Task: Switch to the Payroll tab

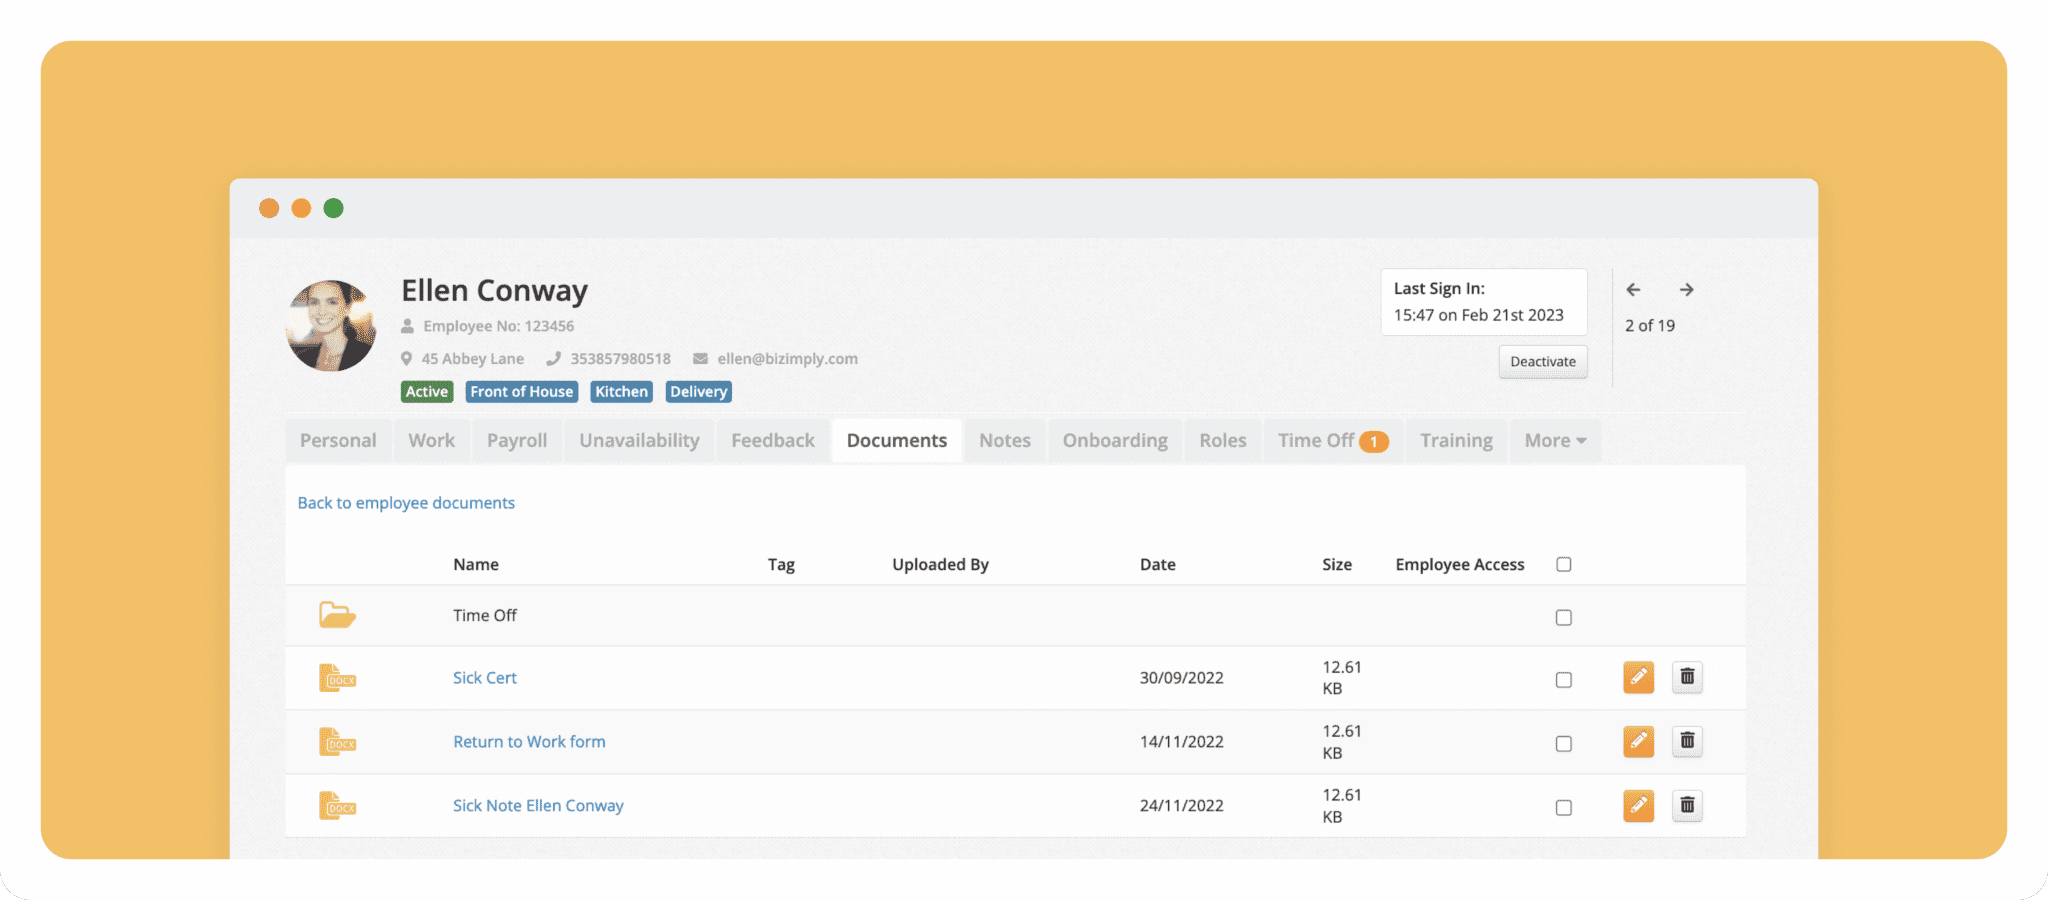Action: click(516, 440)
